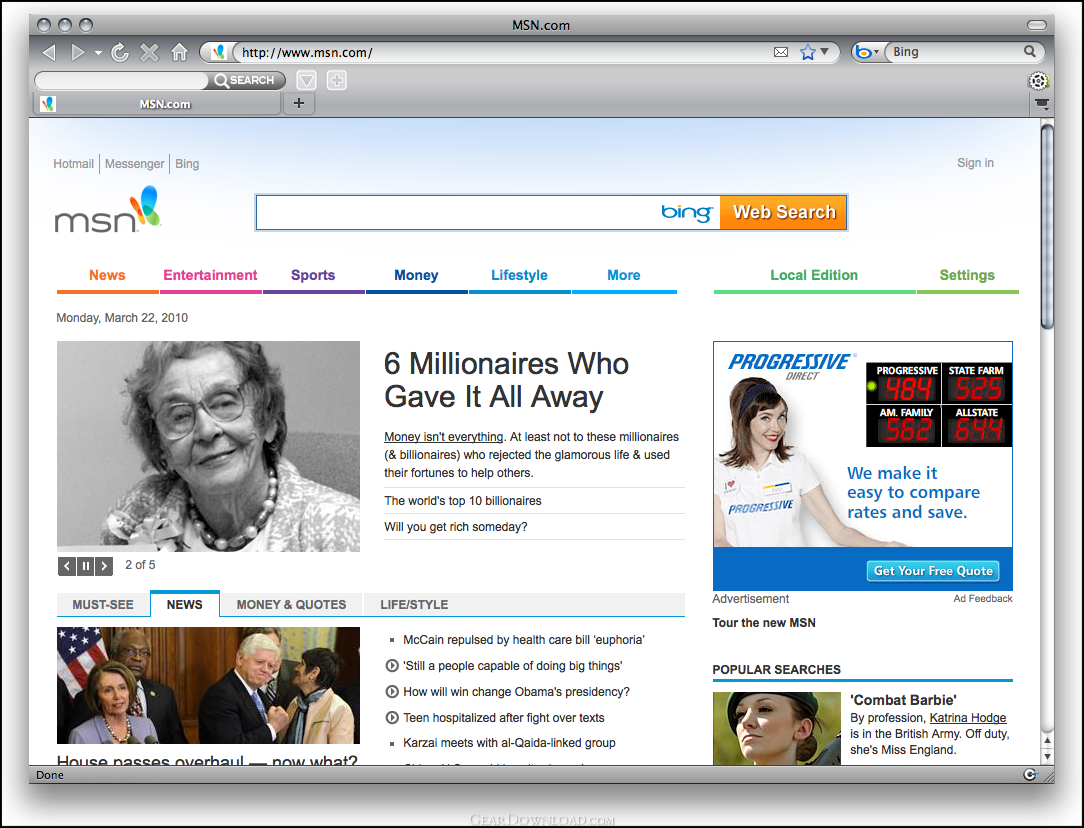Open the tab list icon at right
This screenshot has width=1084, height=828.
[x=1042, y=104]
